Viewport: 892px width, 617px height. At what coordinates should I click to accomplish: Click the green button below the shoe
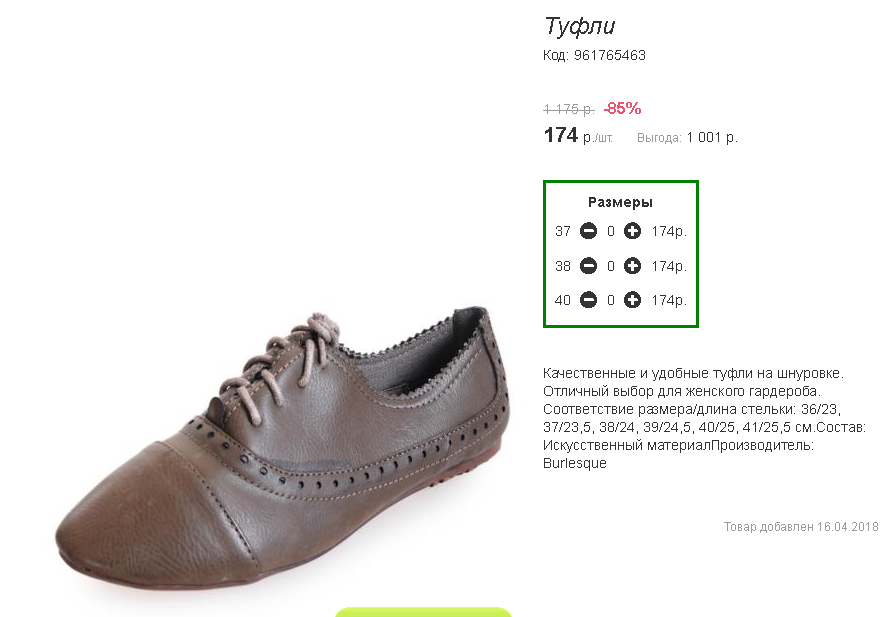(x=423, y=612)
